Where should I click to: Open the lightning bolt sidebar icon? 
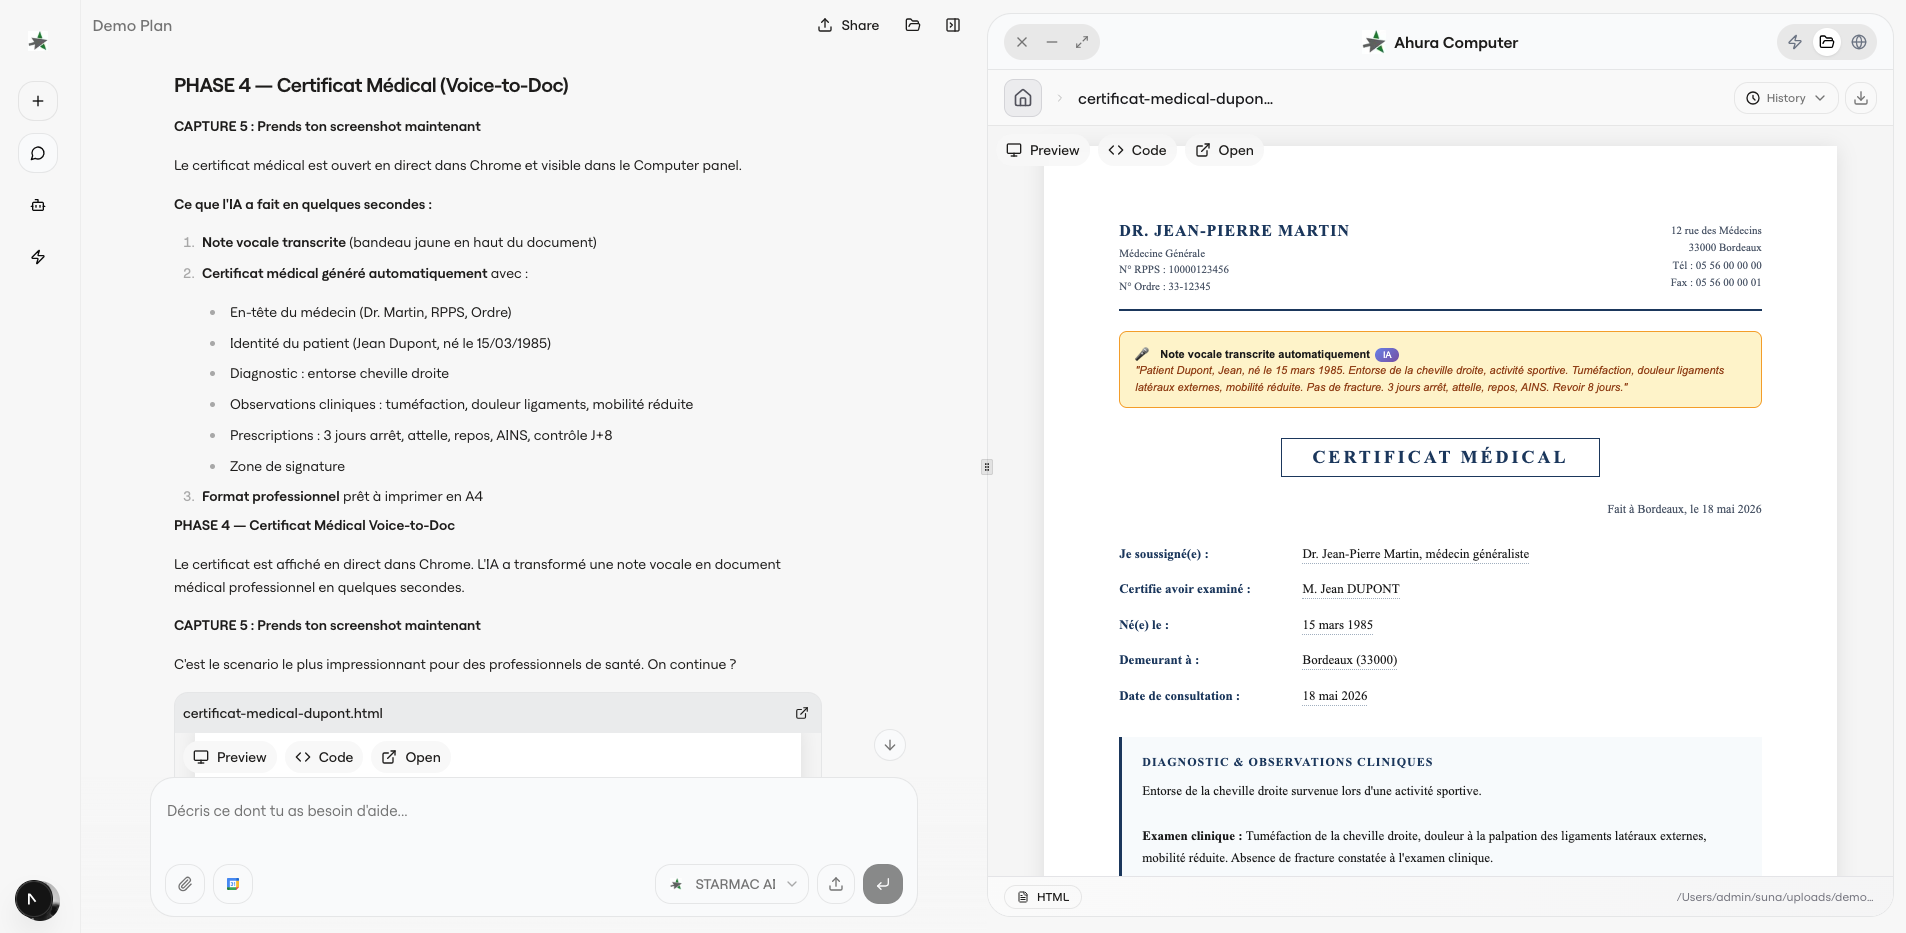(38, 257)
